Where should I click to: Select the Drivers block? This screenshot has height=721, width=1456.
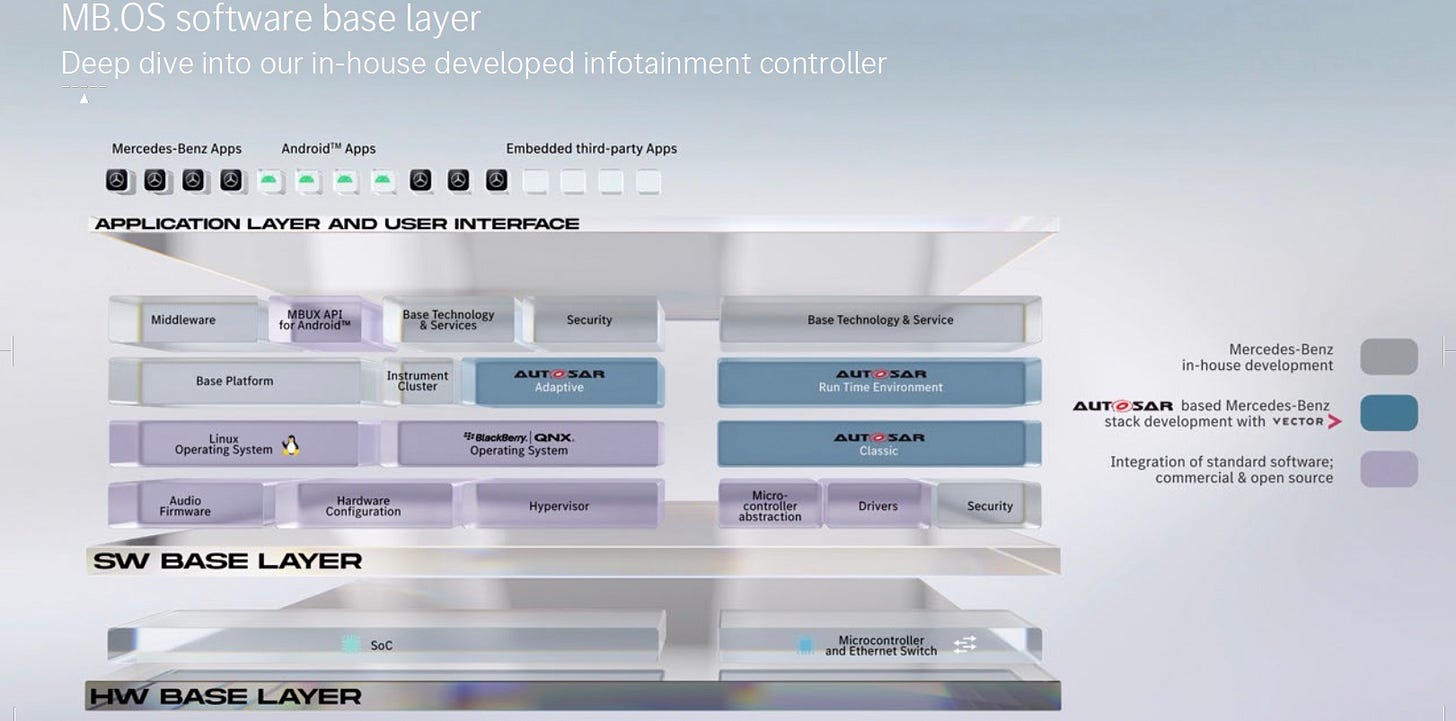coord(878,506)
